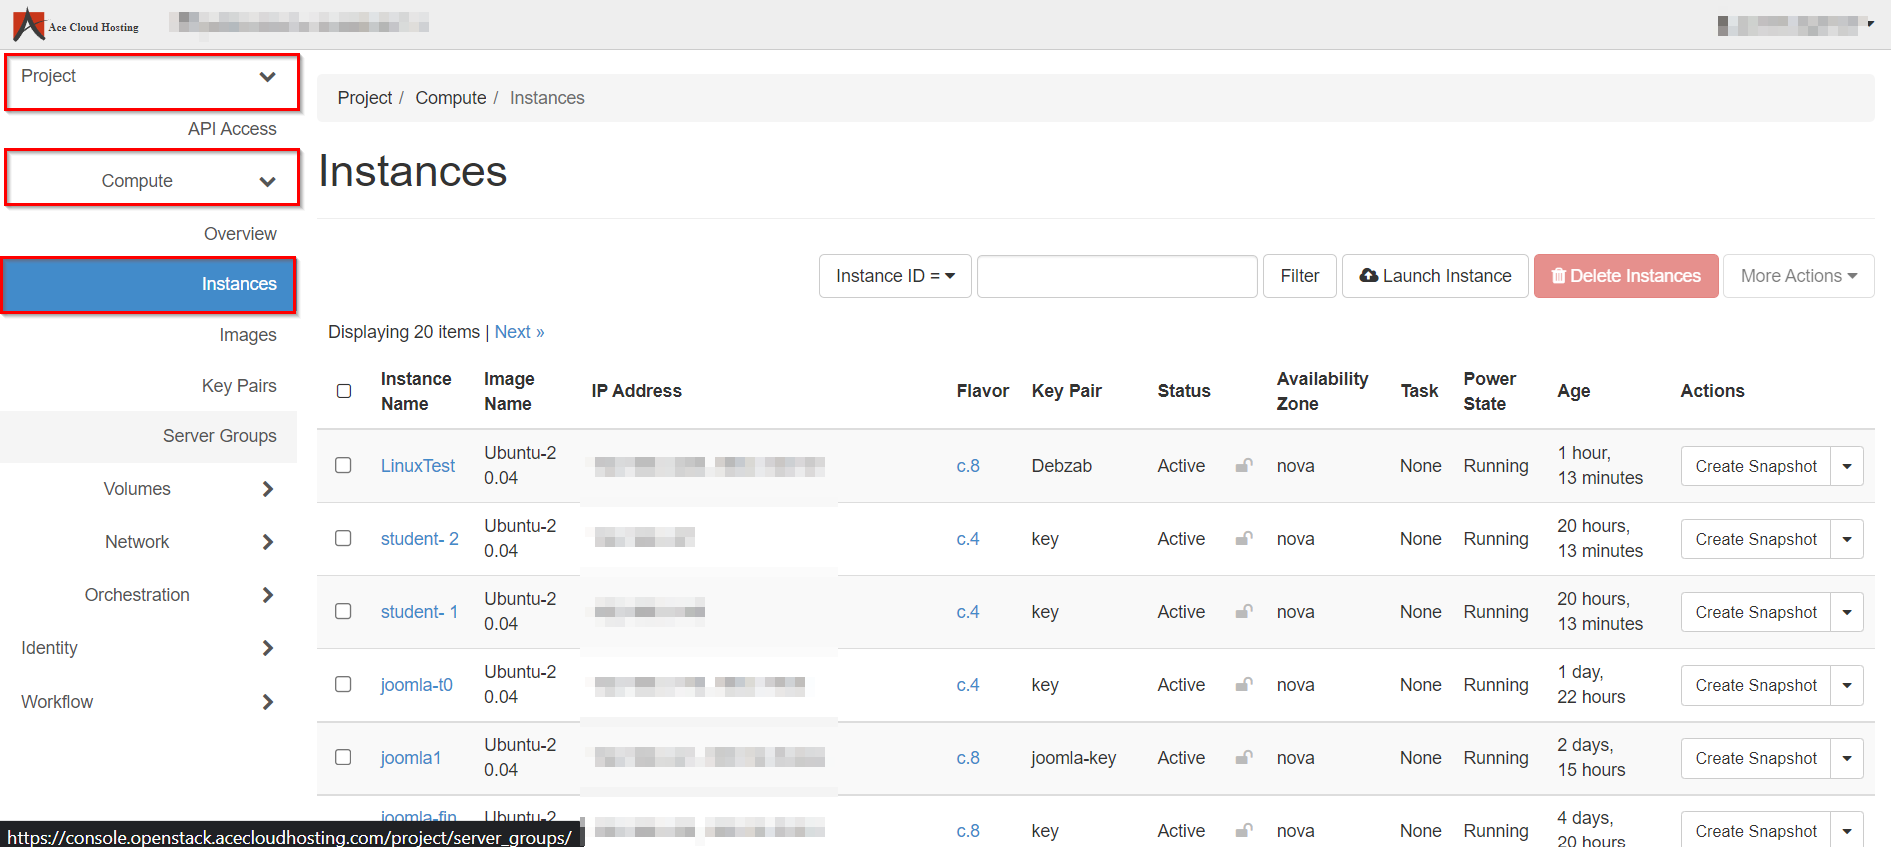This screenshot has height=847, width=1891.
Task: Create Snapshot for joomla1 instance
Action: click(1755, 758)
